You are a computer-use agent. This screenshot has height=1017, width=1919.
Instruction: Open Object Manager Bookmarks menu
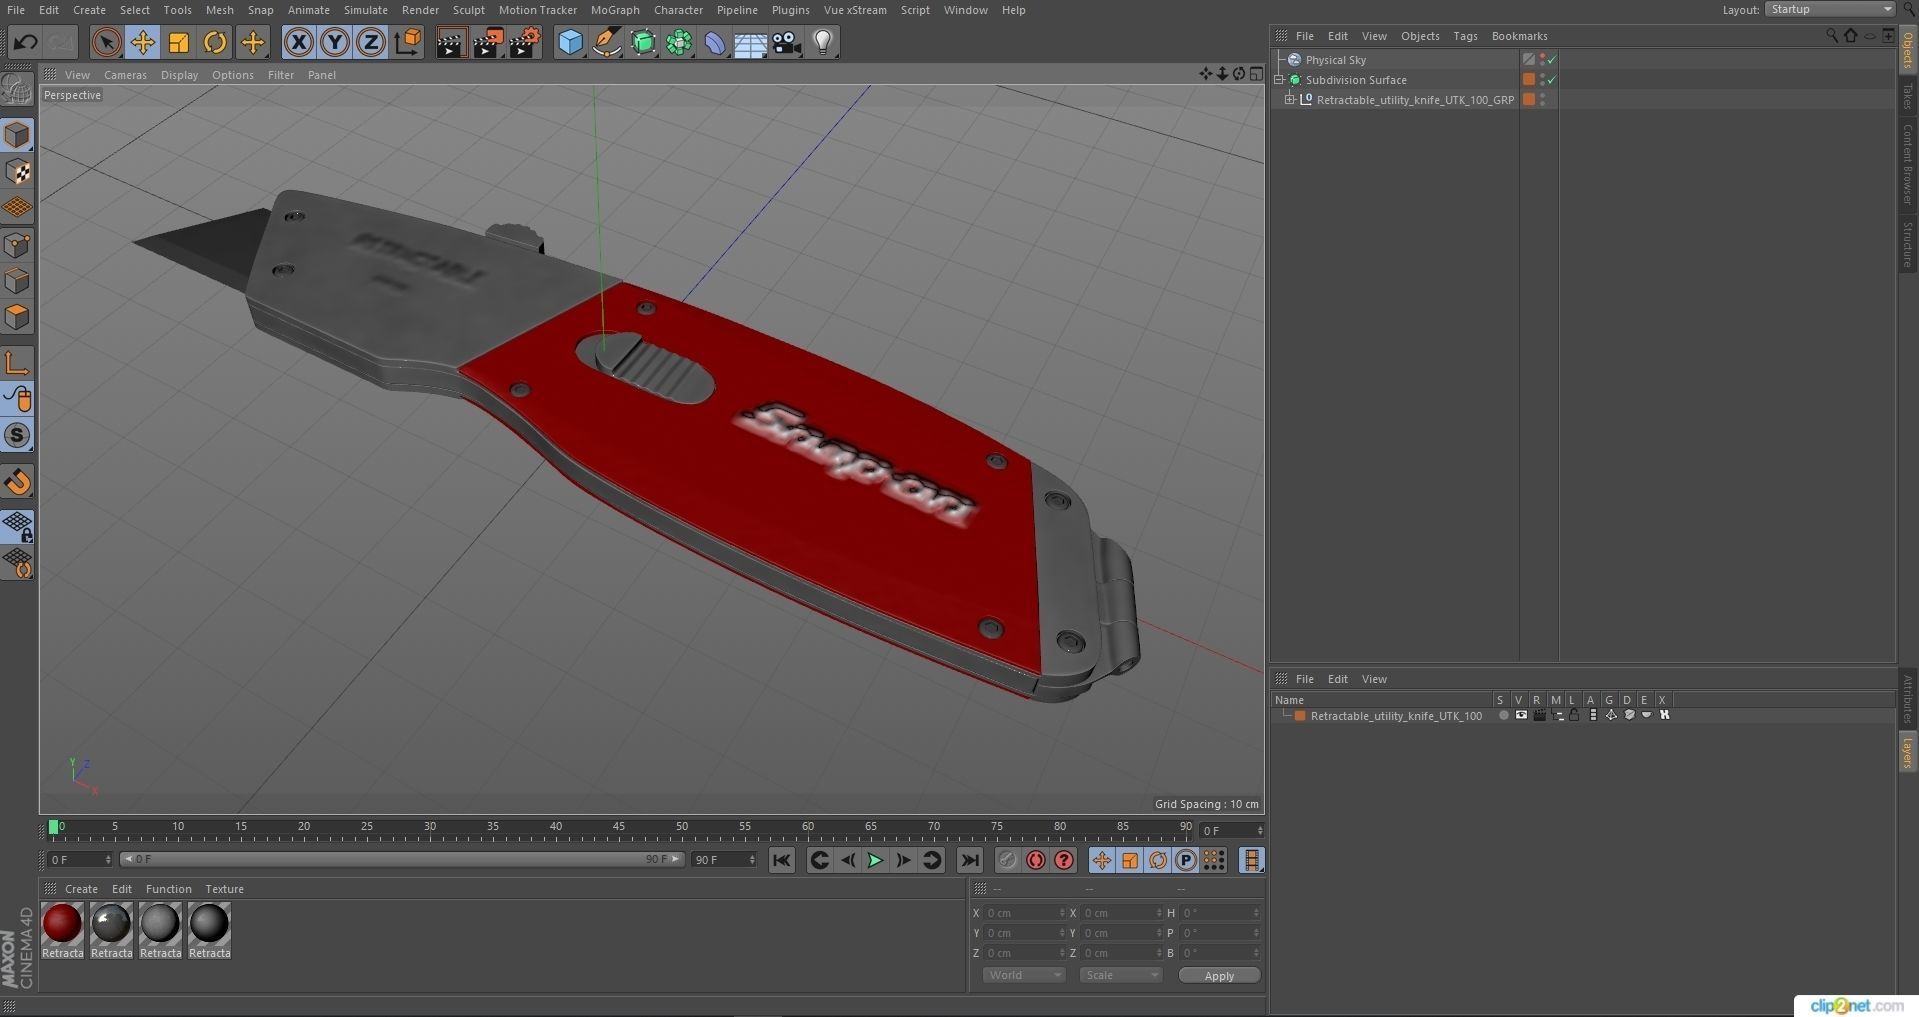(x=1519, y=36)
